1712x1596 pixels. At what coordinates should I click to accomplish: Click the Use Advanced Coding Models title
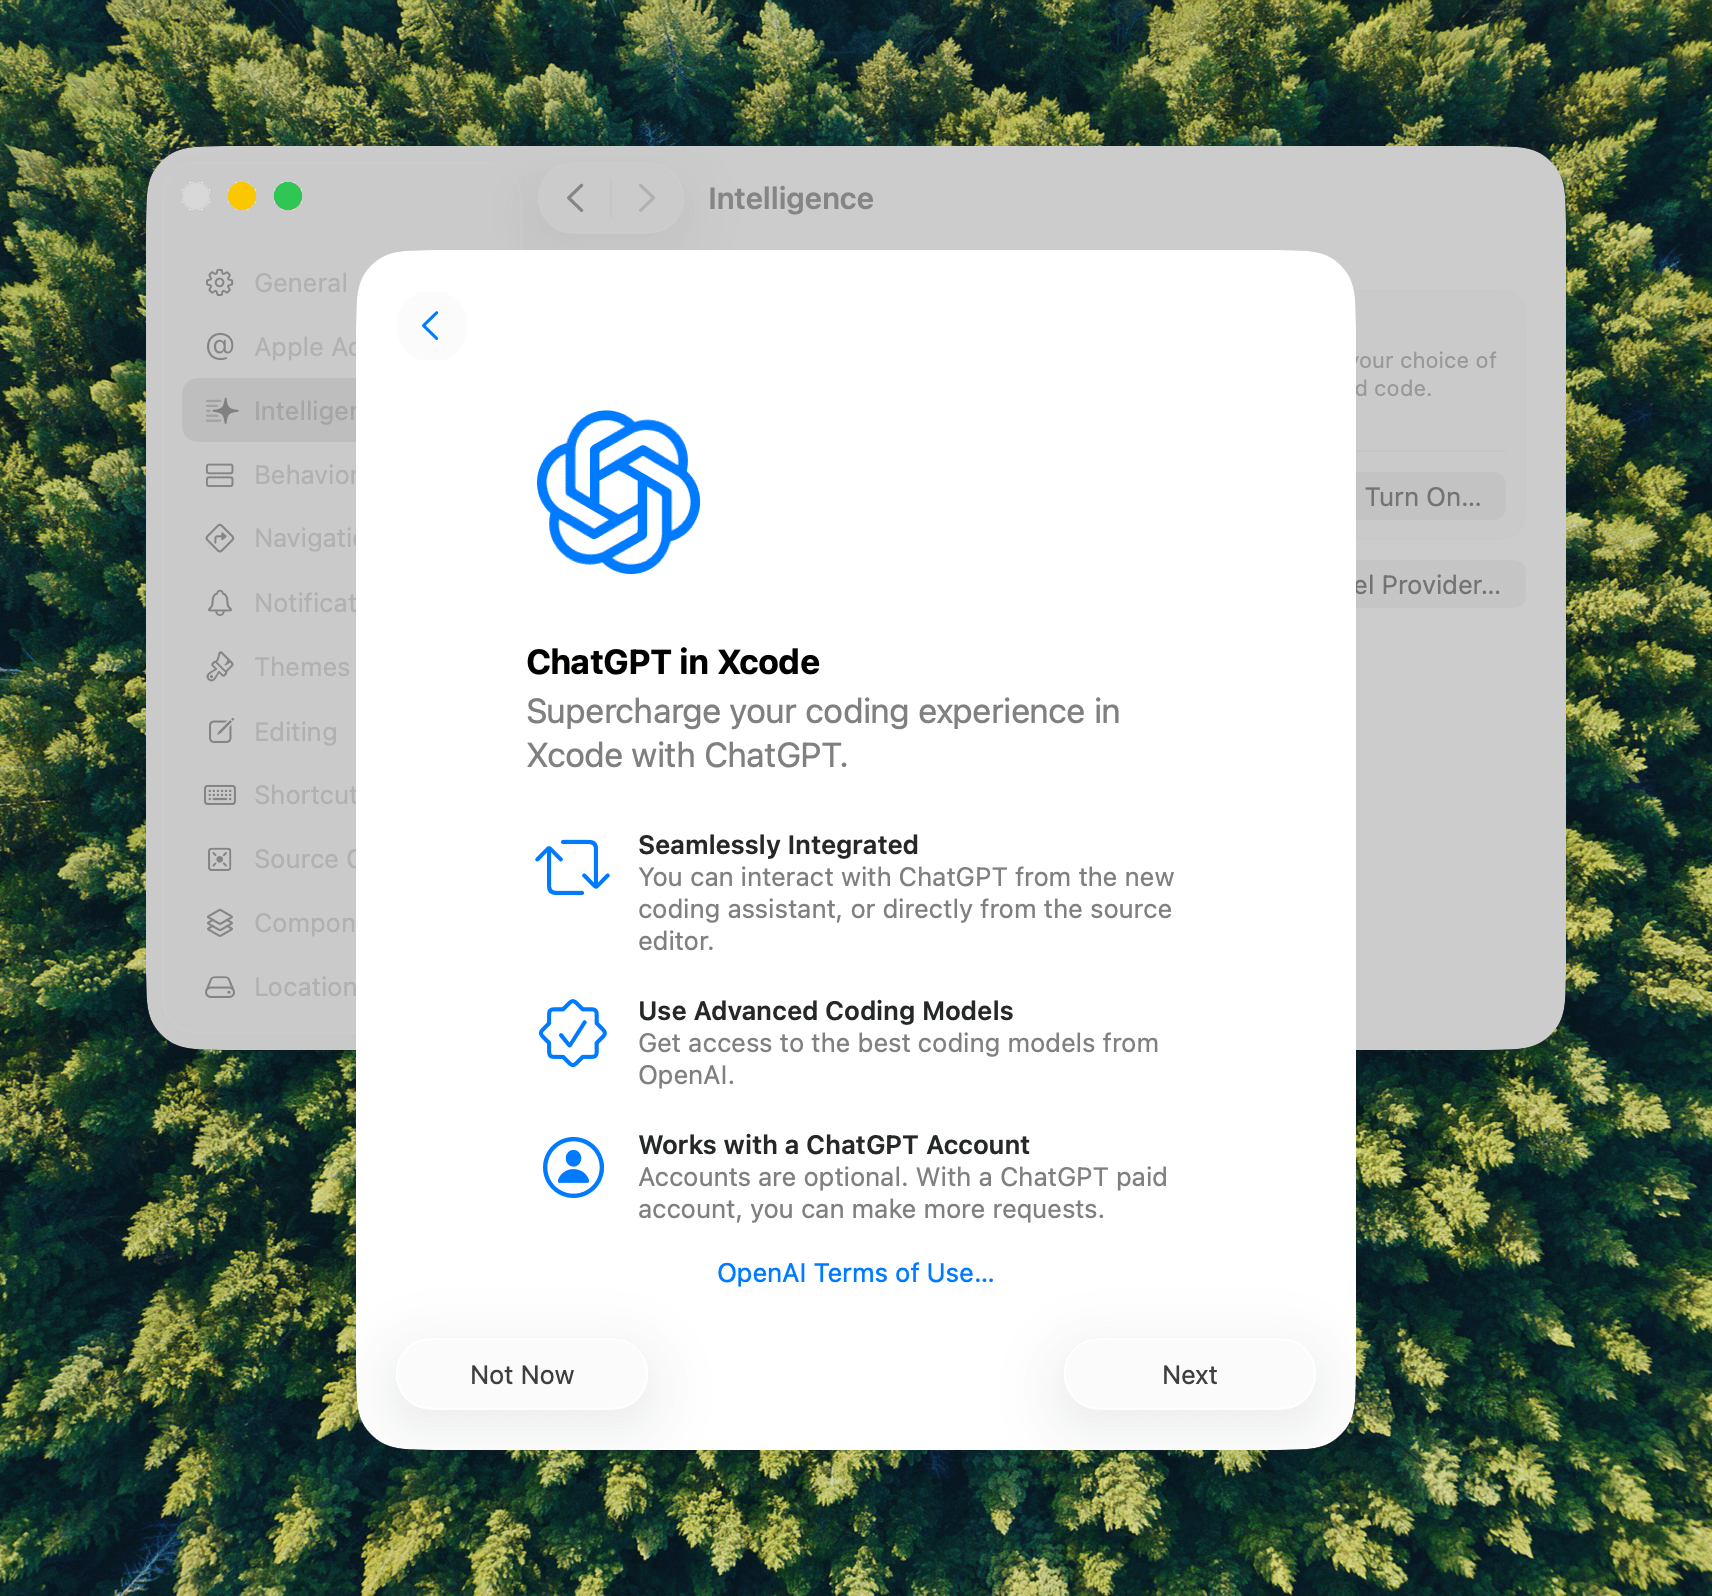coord(826,1011)
